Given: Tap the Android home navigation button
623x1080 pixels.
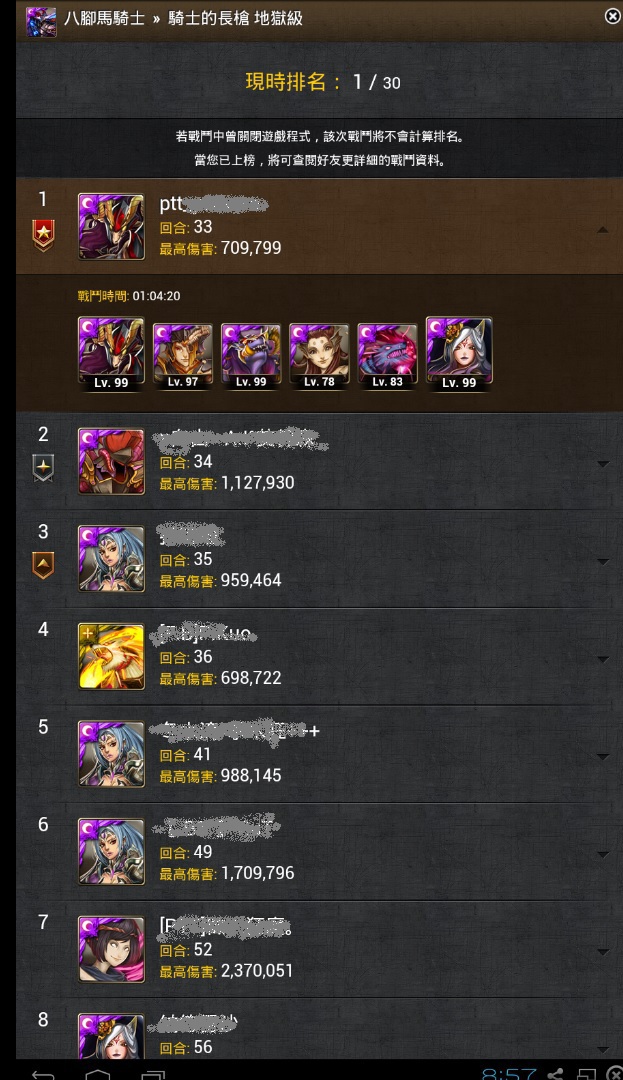Looking at the screenshot, I should pyautogui.click(x=97, y=1074).
